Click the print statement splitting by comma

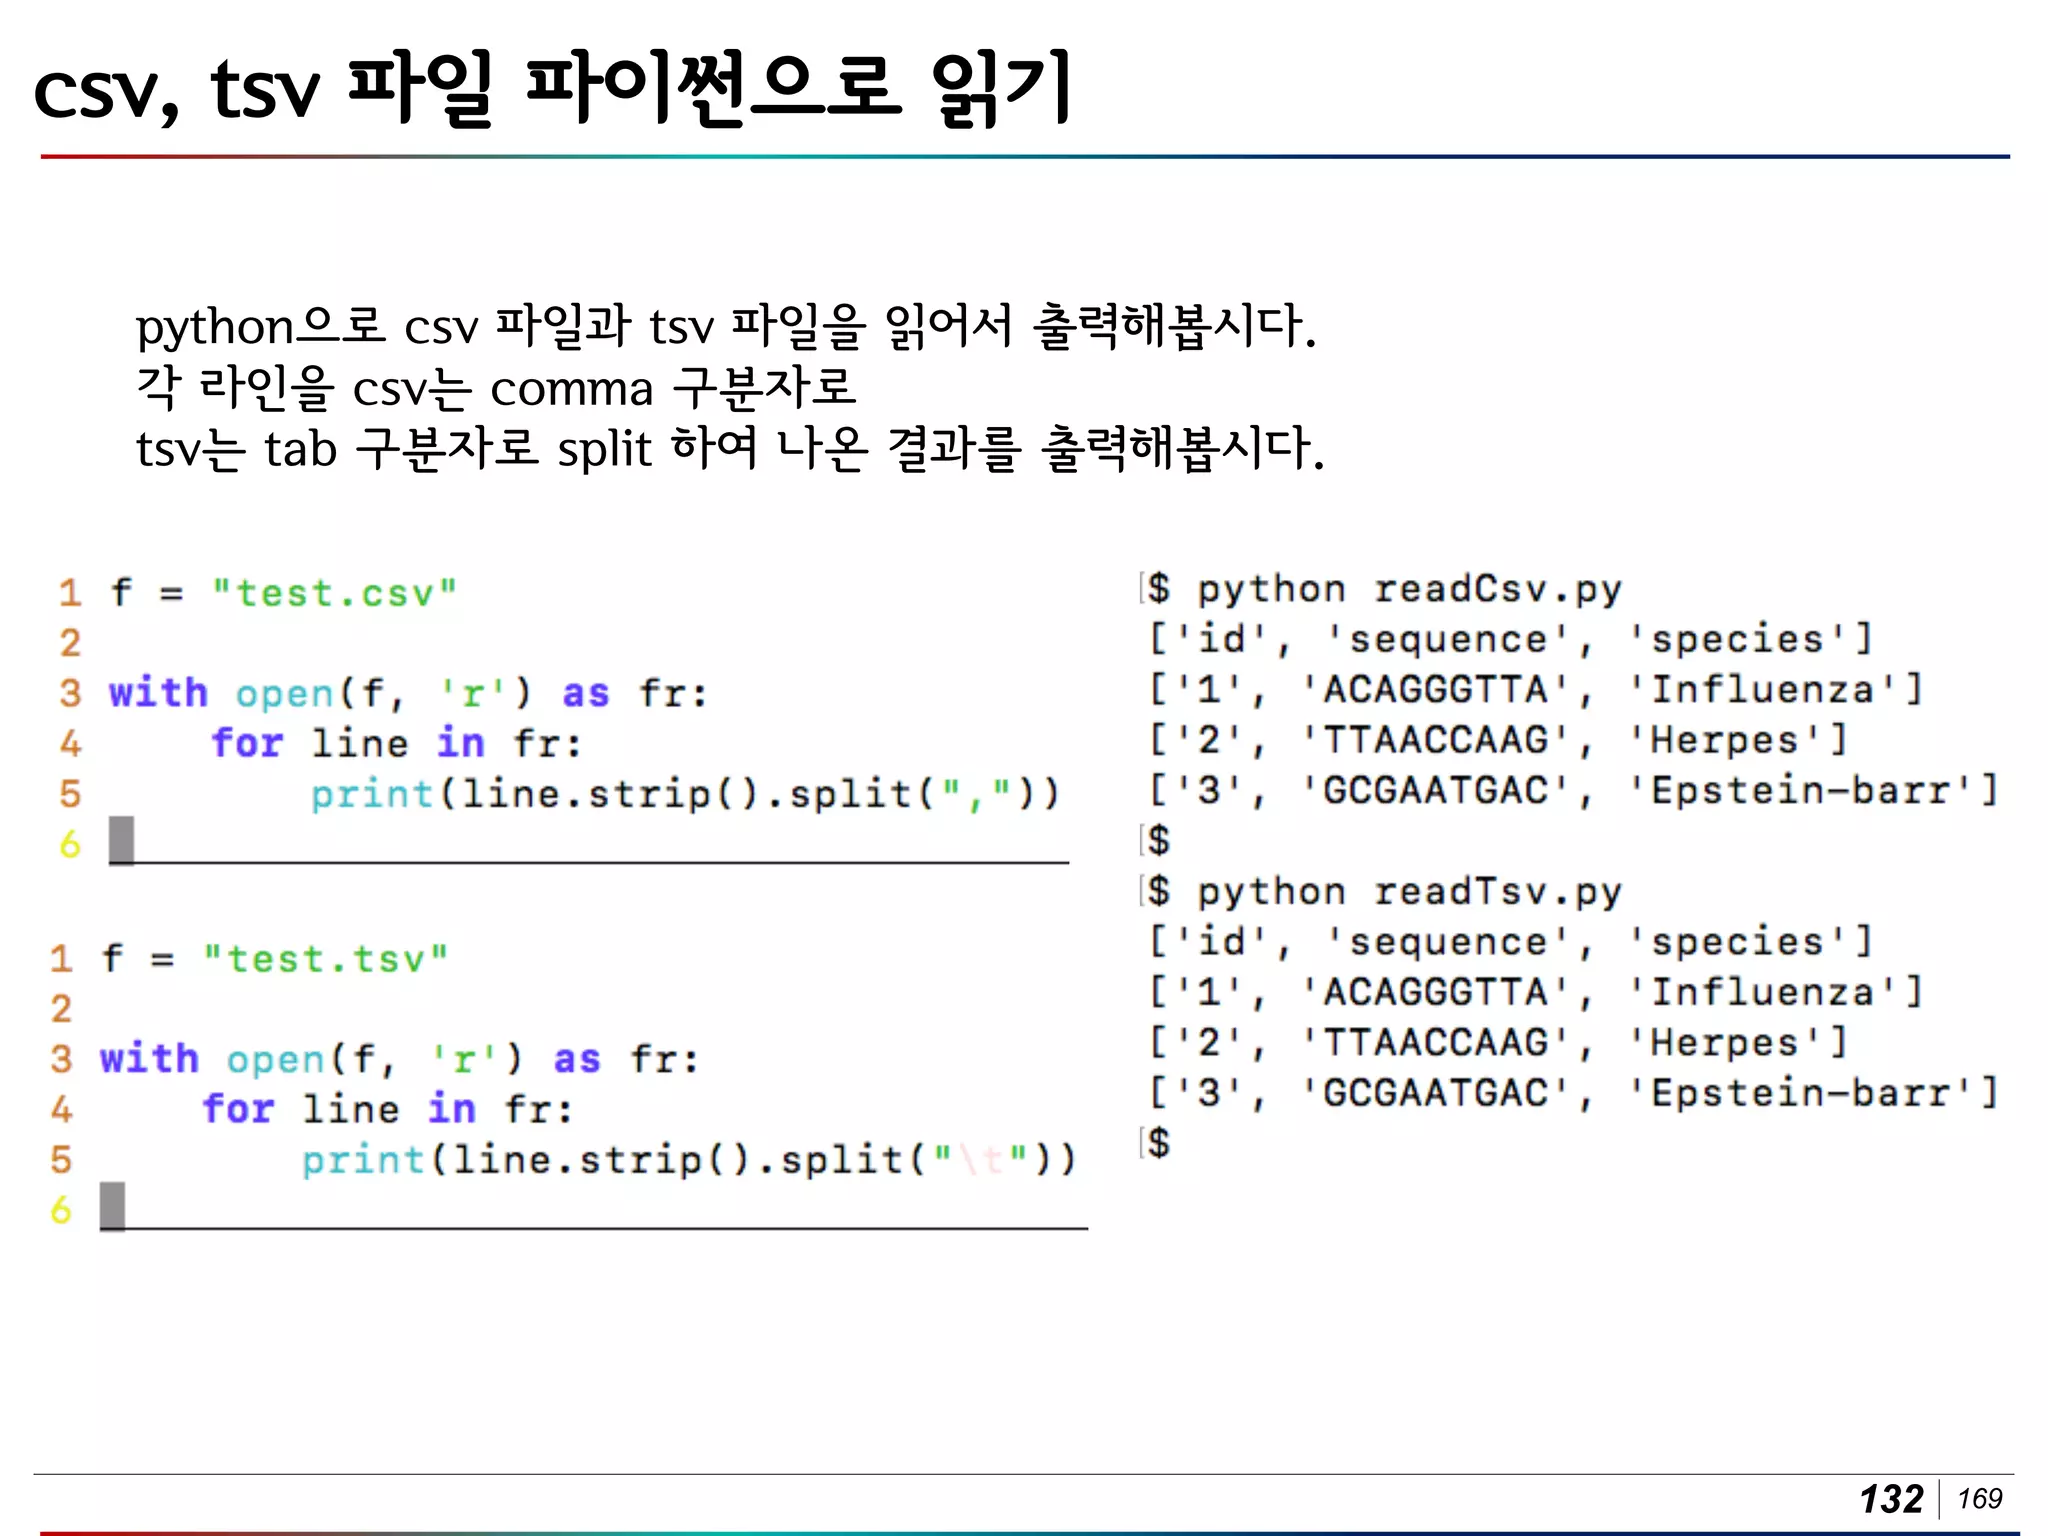683,794
